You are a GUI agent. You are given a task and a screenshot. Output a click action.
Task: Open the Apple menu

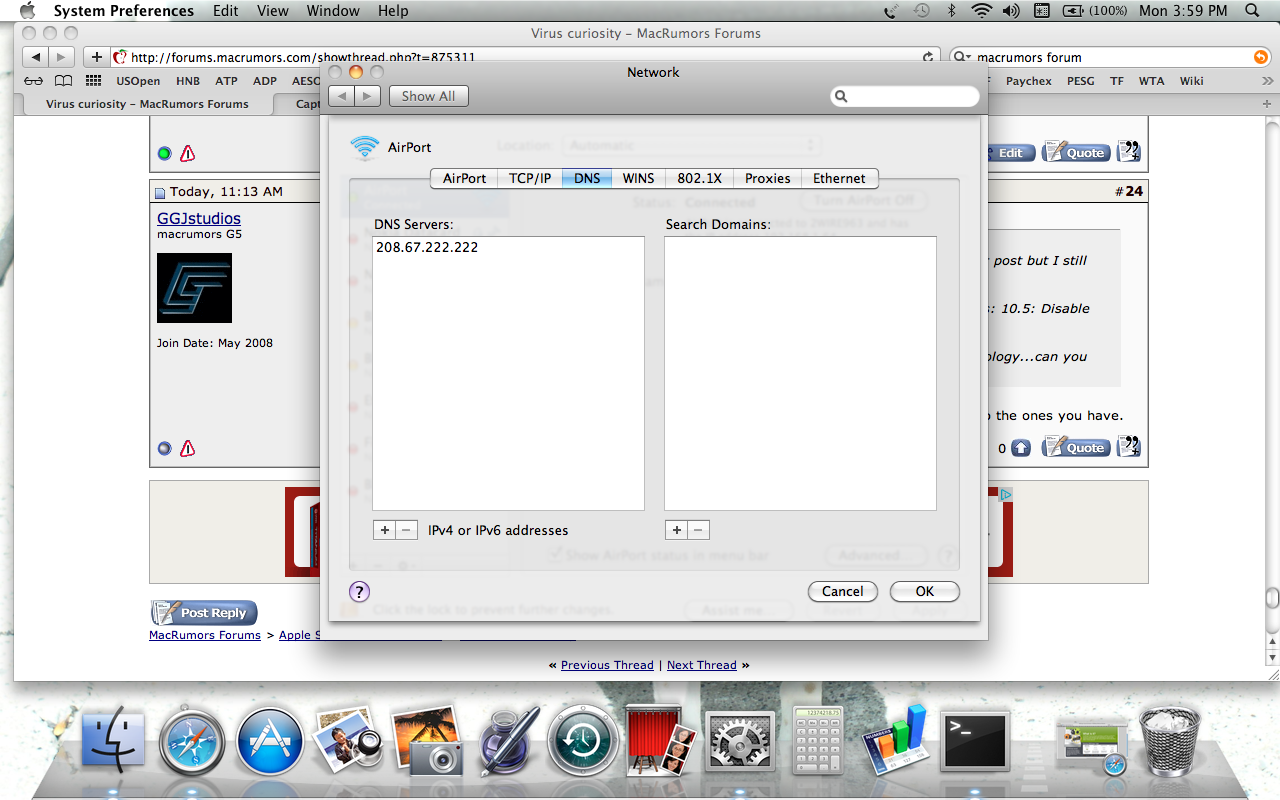pos(27,11)
